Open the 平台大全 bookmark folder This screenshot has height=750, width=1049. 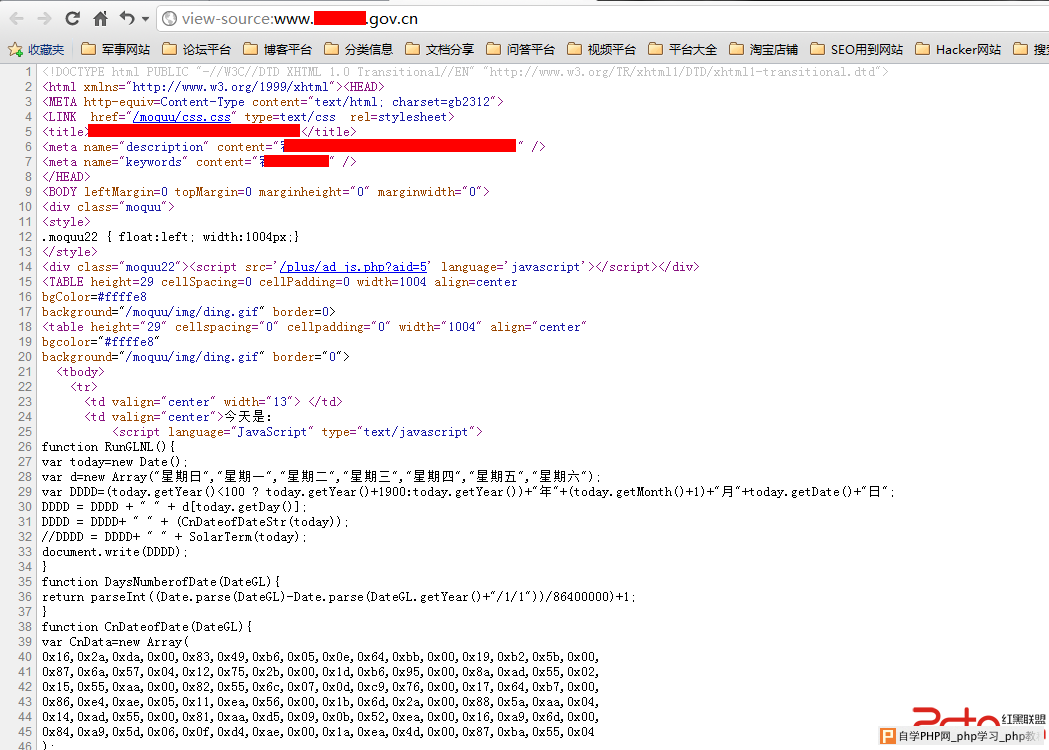[x=682, y=50]
